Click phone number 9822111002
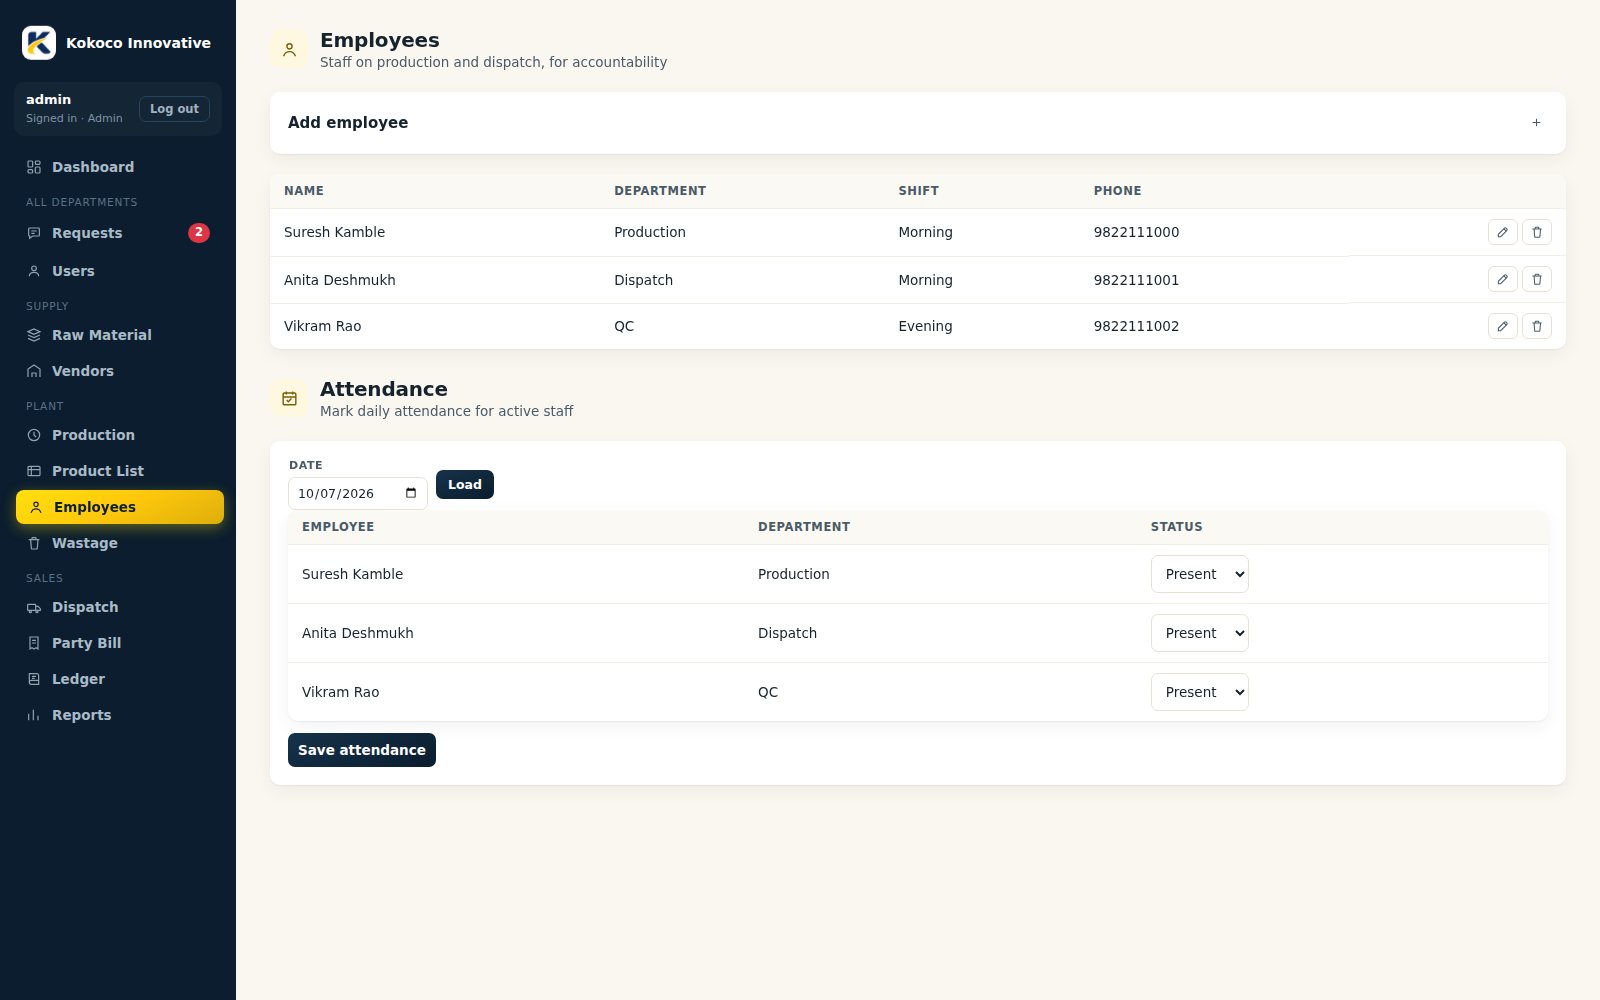This screenshot has height=1000, width=1600. [1136, 326]
